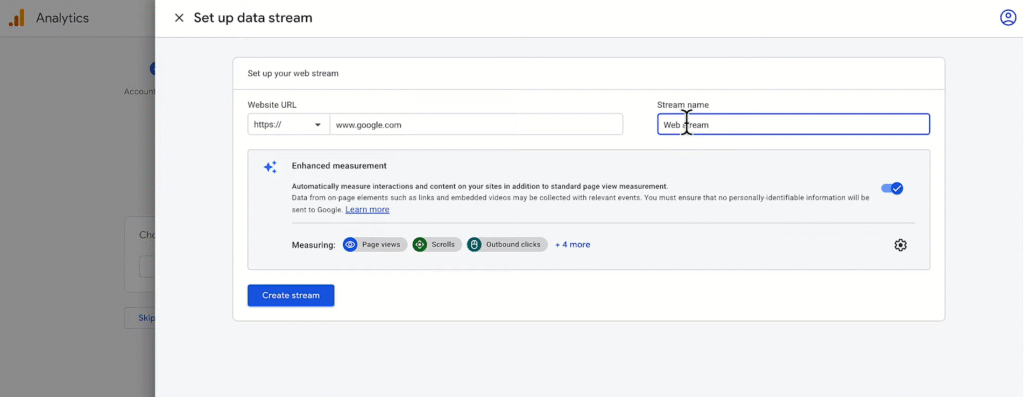Screen dimensions: 1024x397
Task: Click the Measuring: label
Action: point(313,245)
